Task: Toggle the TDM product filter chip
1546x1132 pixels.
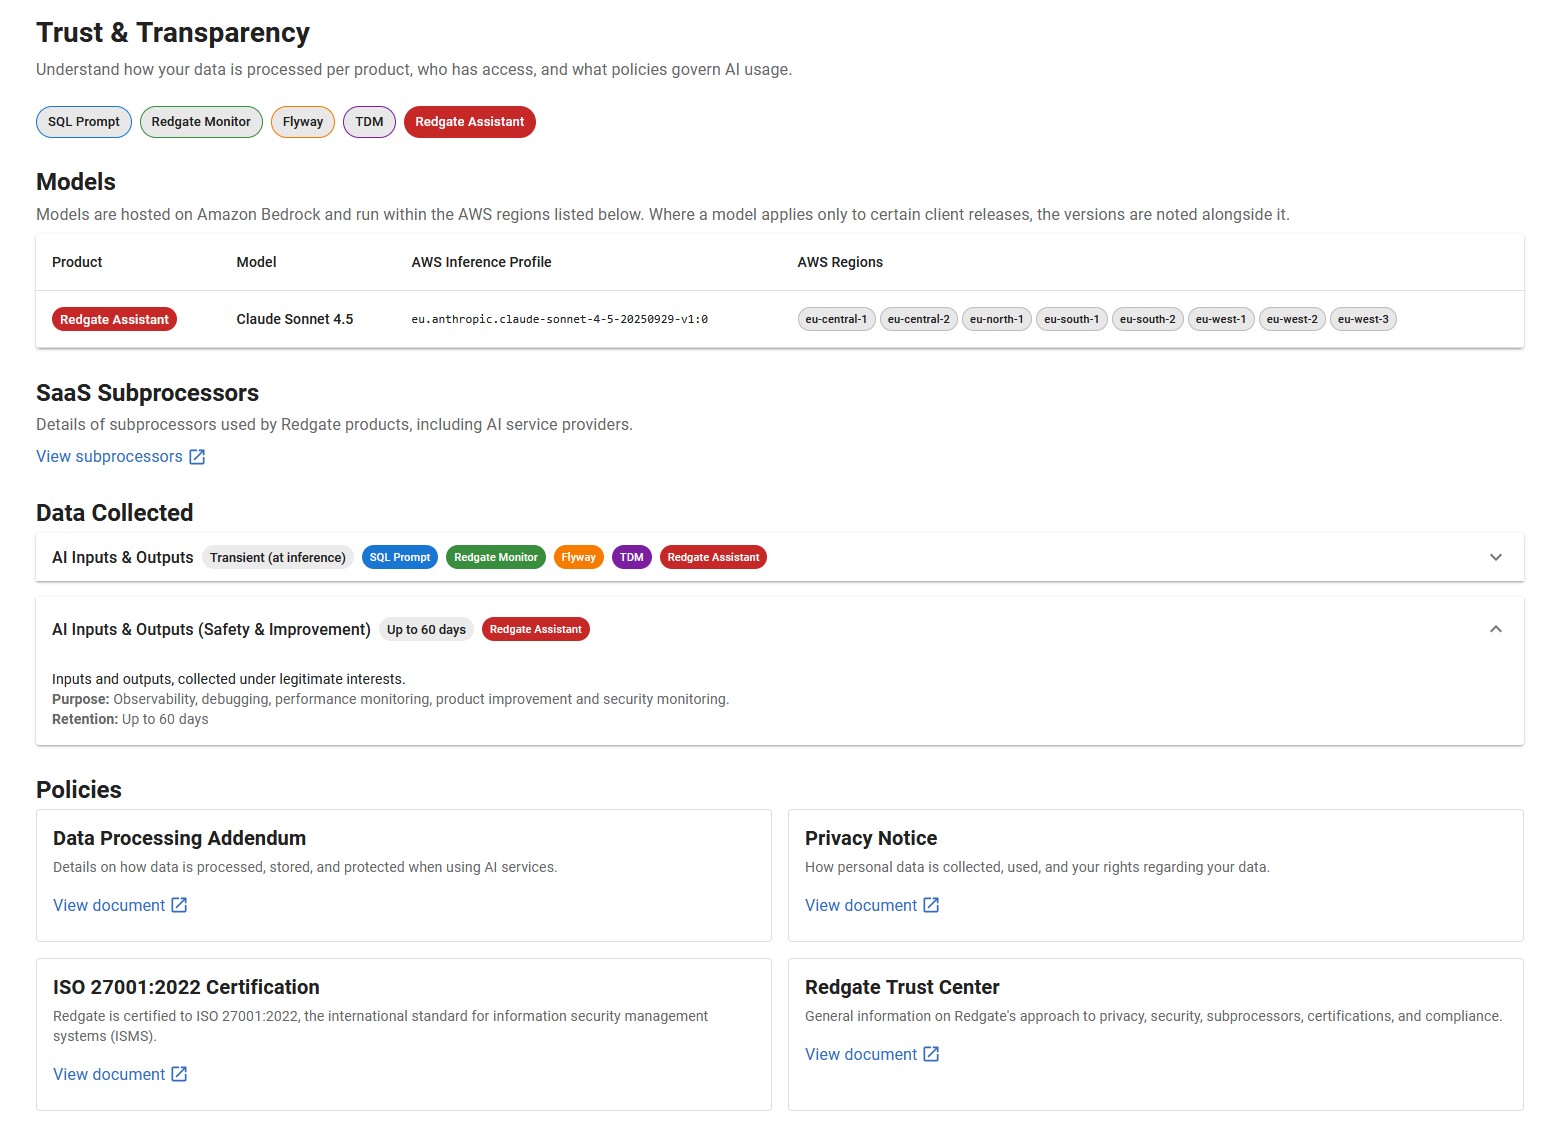Action: (x=369, y=122)
